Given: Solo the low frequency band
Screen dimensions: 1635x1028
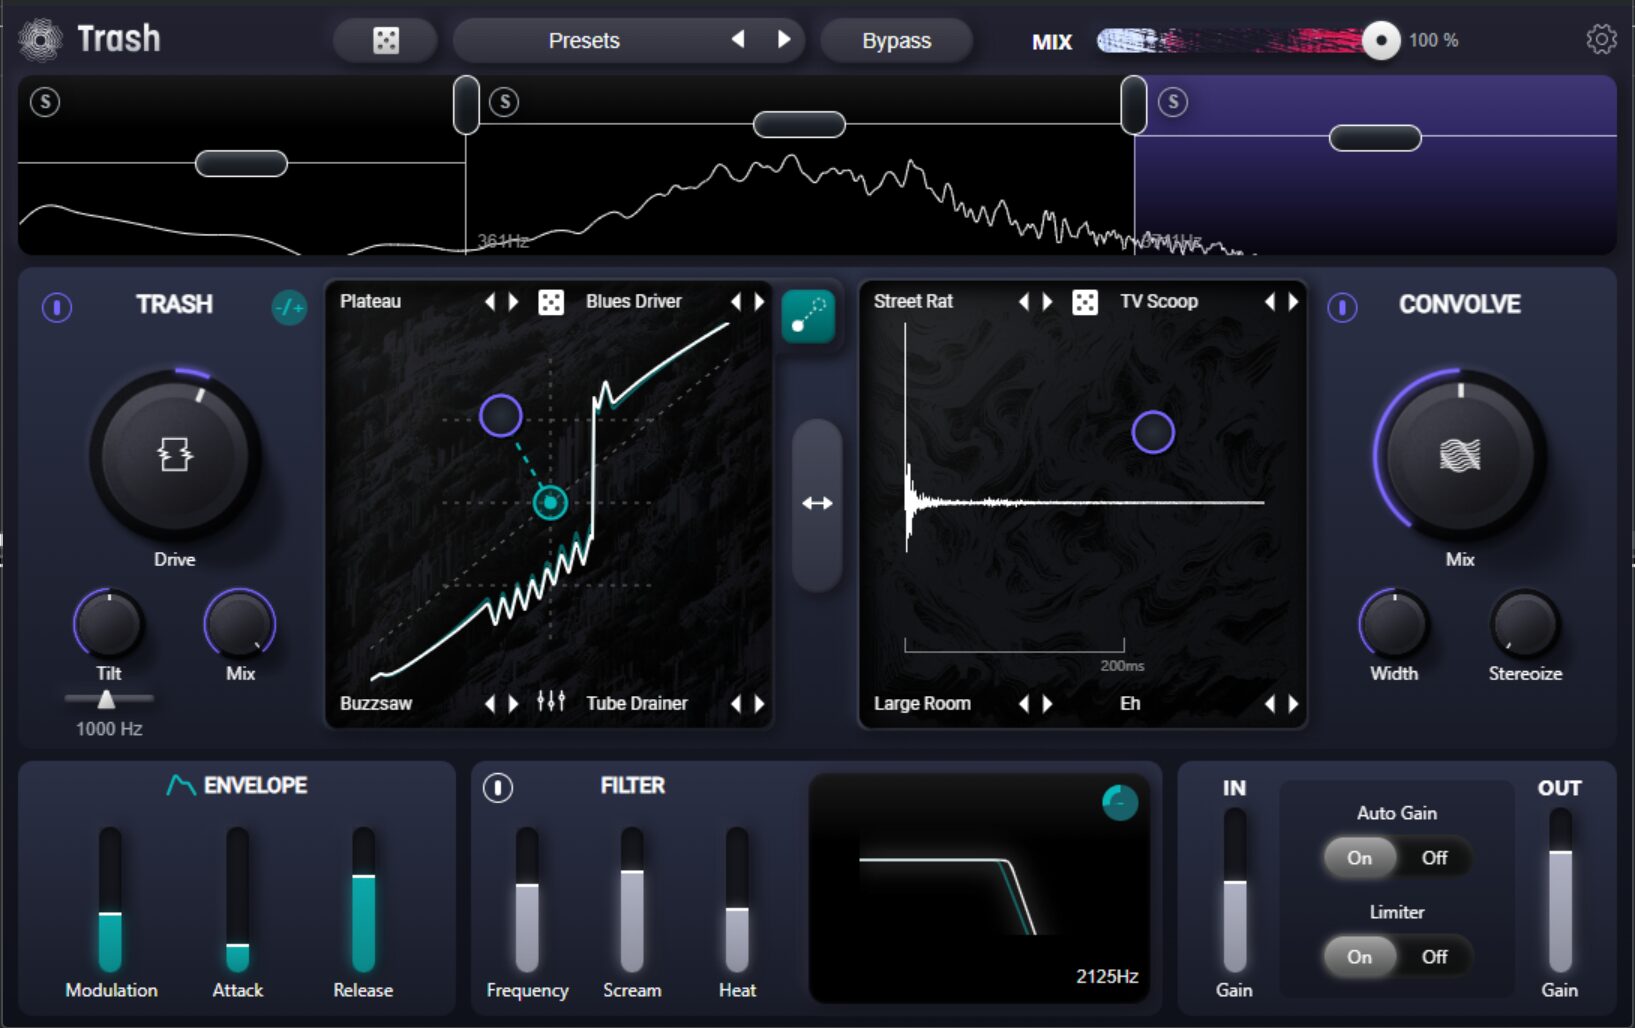Looking at the screenshot, I should (45, 101).
